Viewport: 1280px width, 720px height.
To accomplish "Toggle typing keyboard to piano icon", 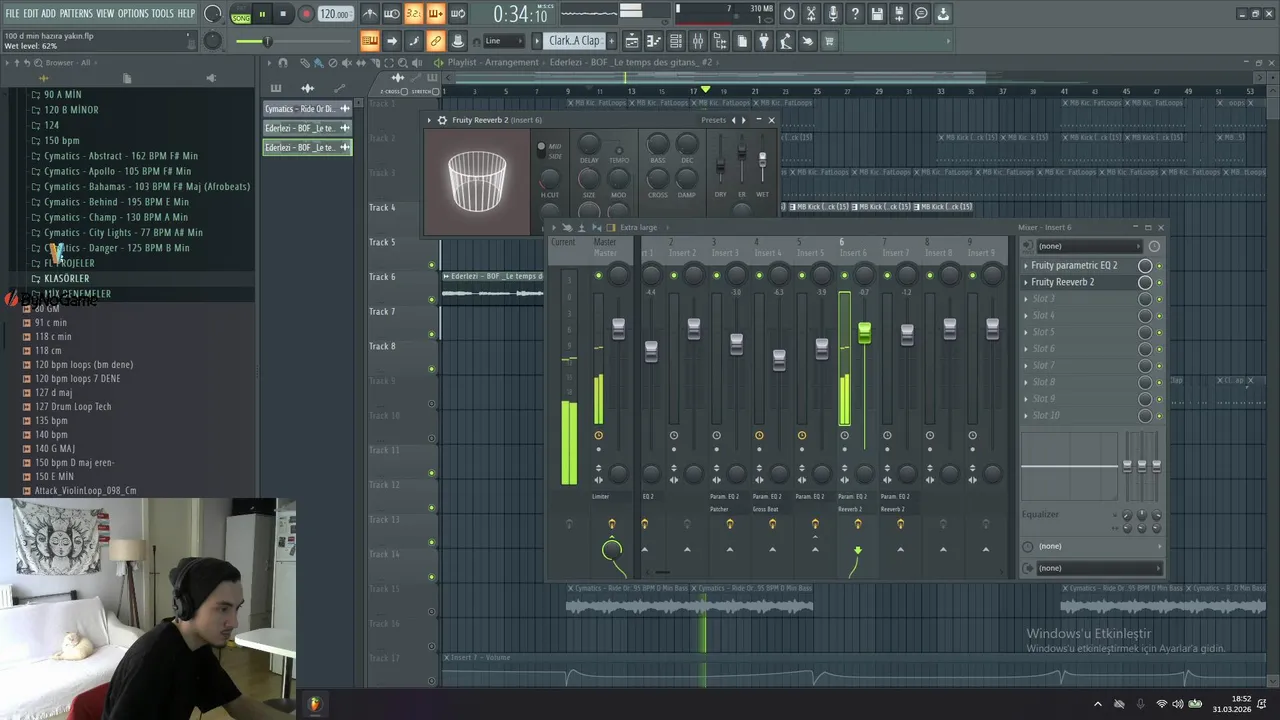I will (x=370, y=41).
